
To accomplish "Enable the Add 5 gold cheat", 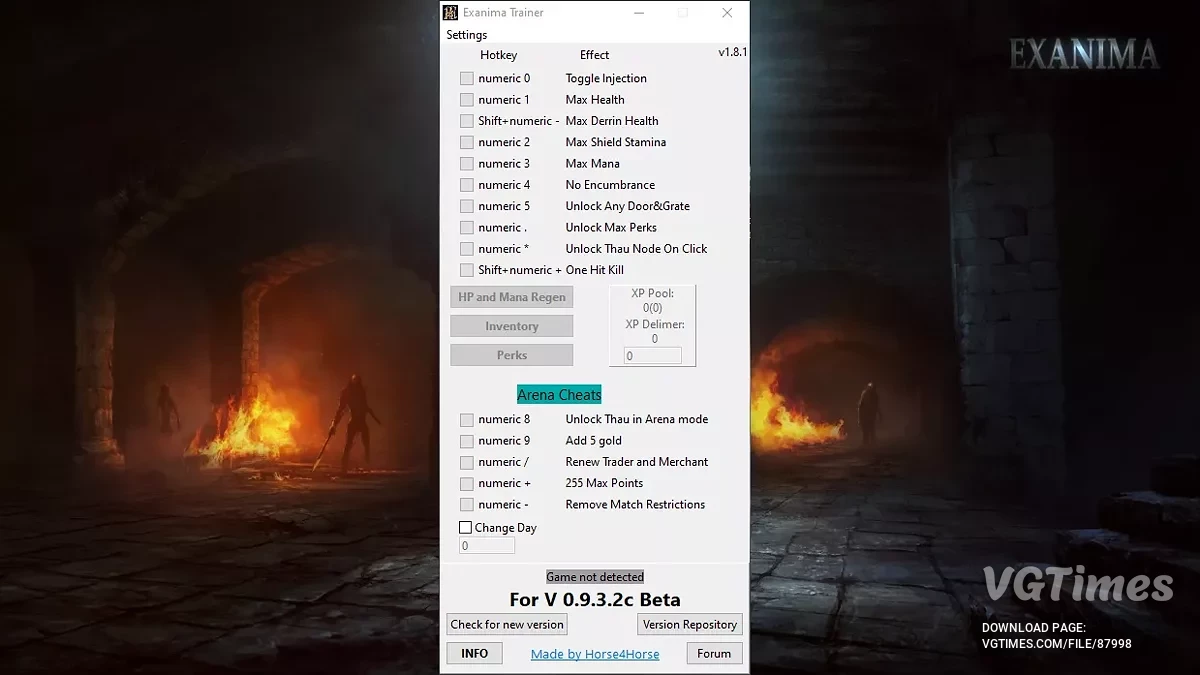I will (x=466, y=440).
